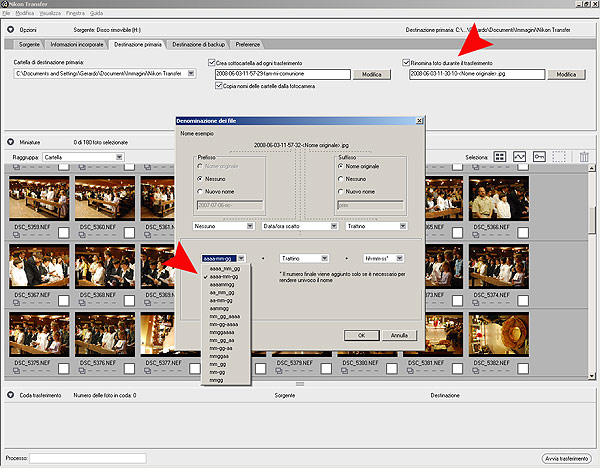Click Annulla in the file naming dialog
The image size is (600, 468).
point(399,335)
